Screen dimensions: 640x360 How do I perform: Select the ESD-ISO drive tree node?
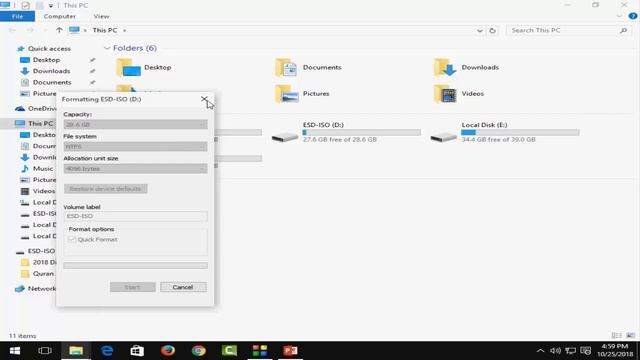[36, 251]
